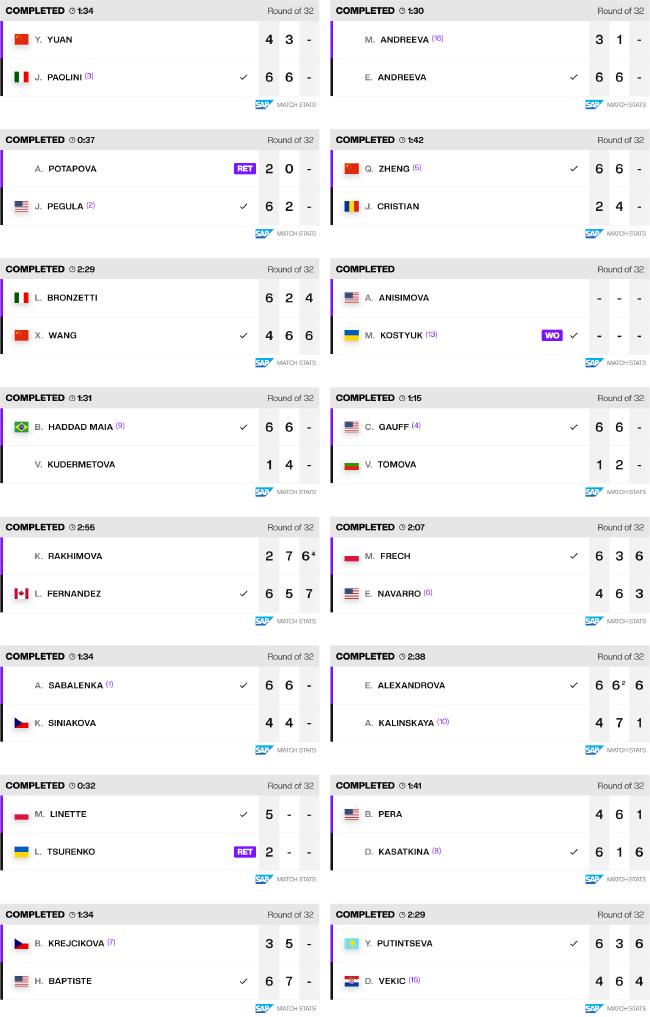Screen dimensions: 650x1017
Task: Click the Kazakhstan flag beside Y. Putintseva
Action: tap(352, 944)
